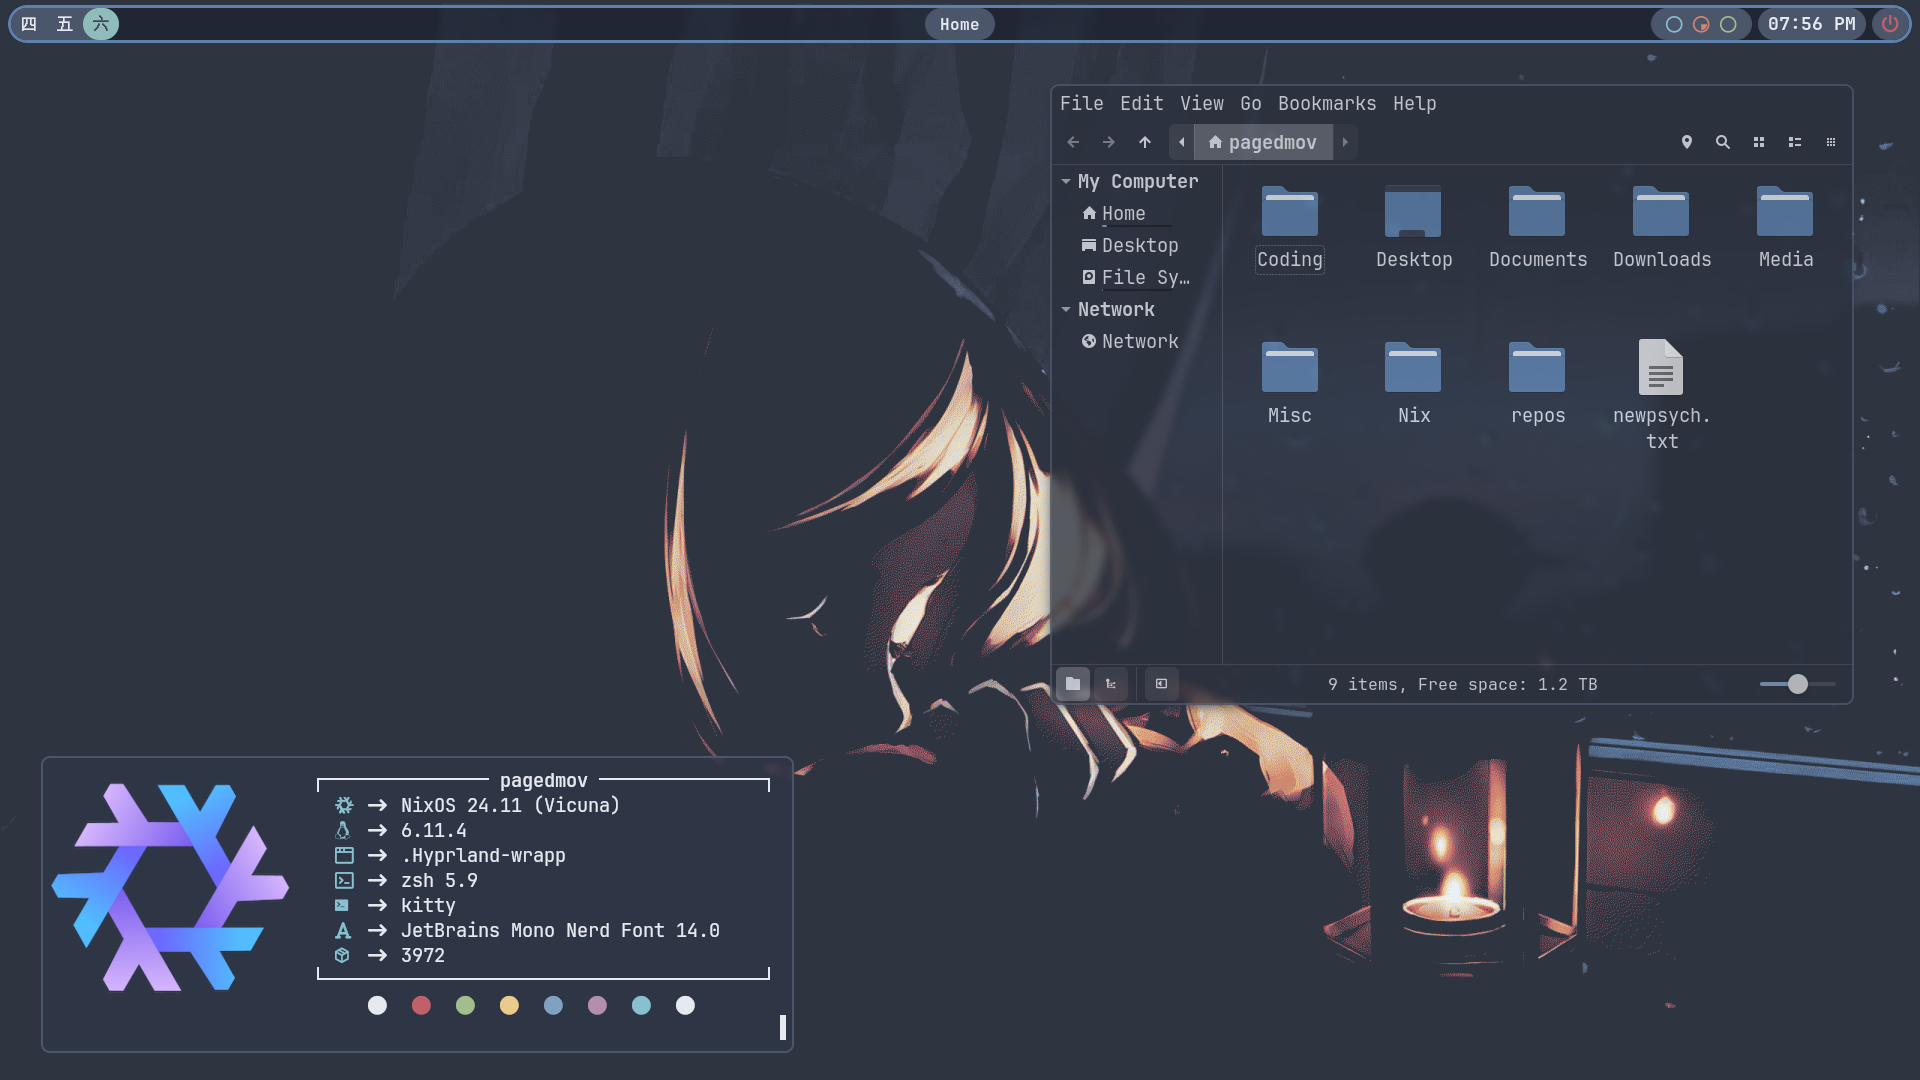Collapse the My Computer section

(1065, 181)
